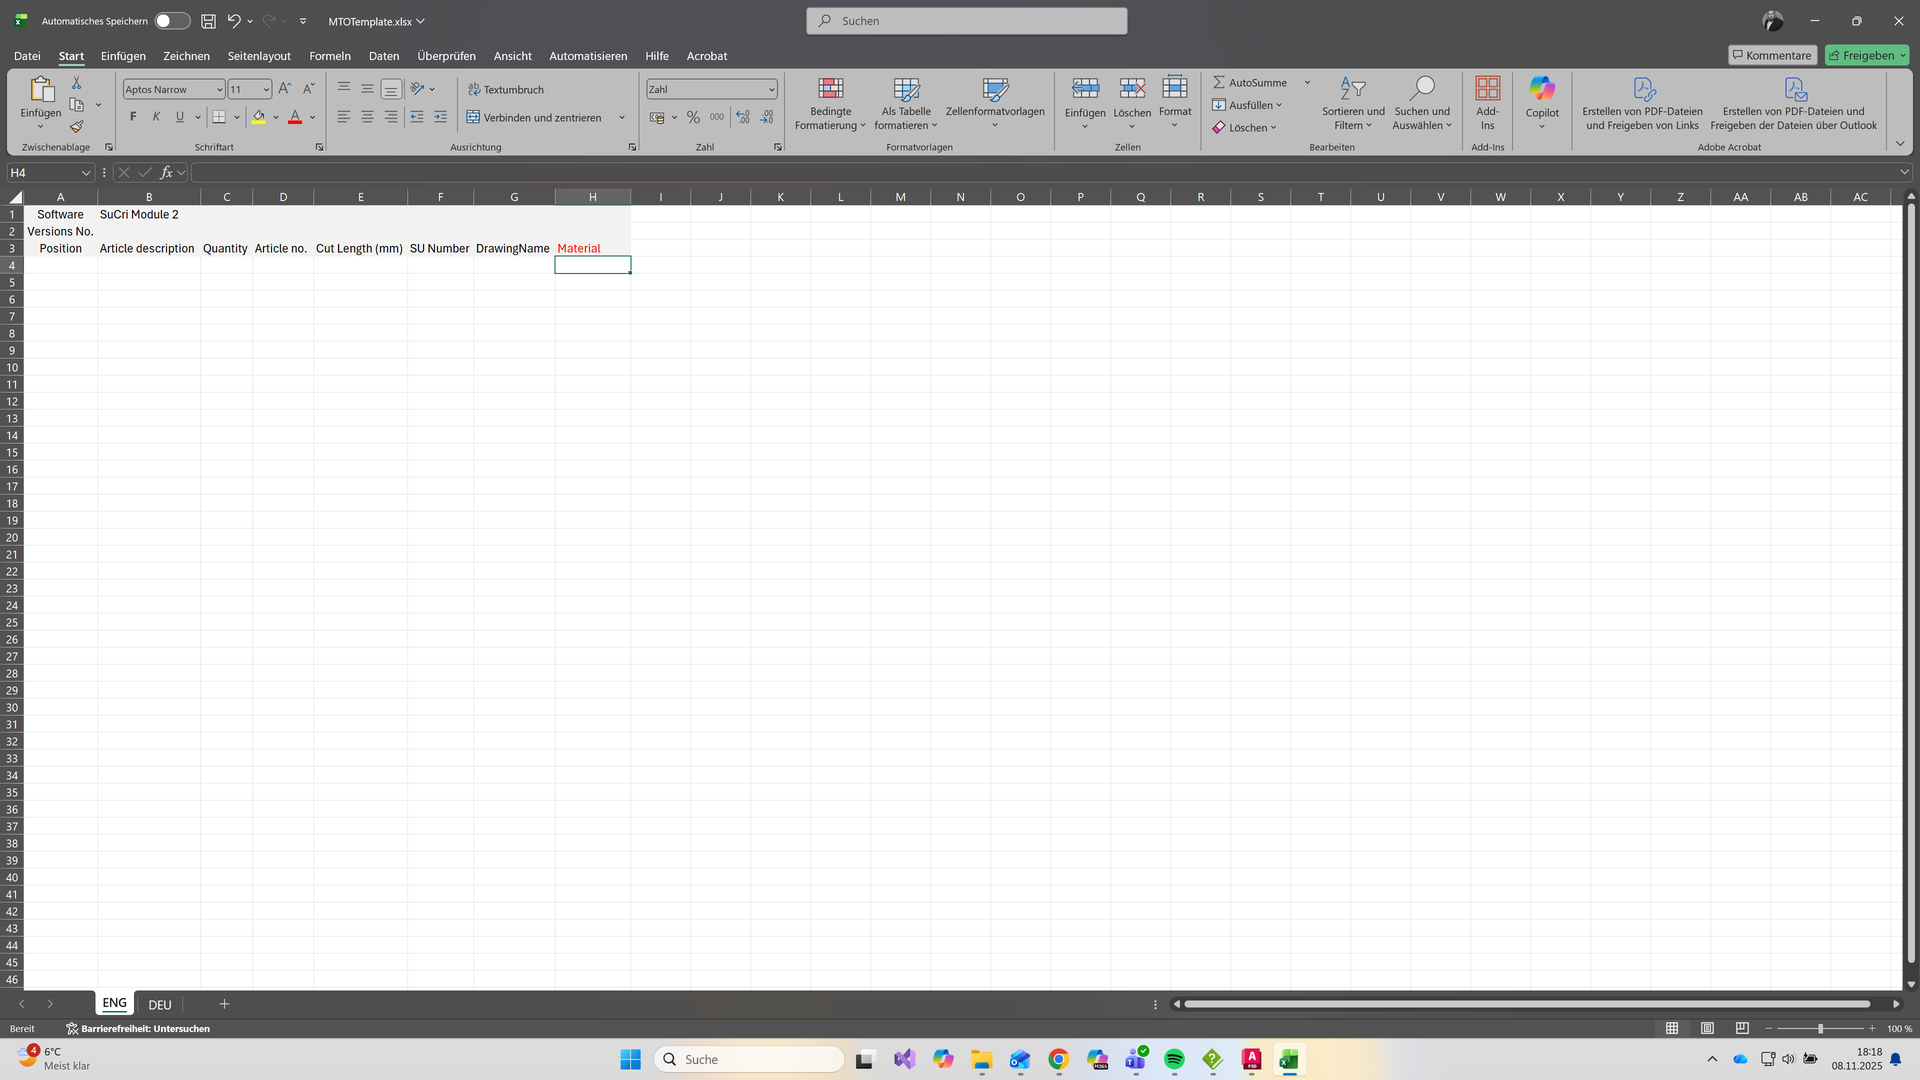
Task: Click the Cut scissors icon
Action: [x=76, y=83]
